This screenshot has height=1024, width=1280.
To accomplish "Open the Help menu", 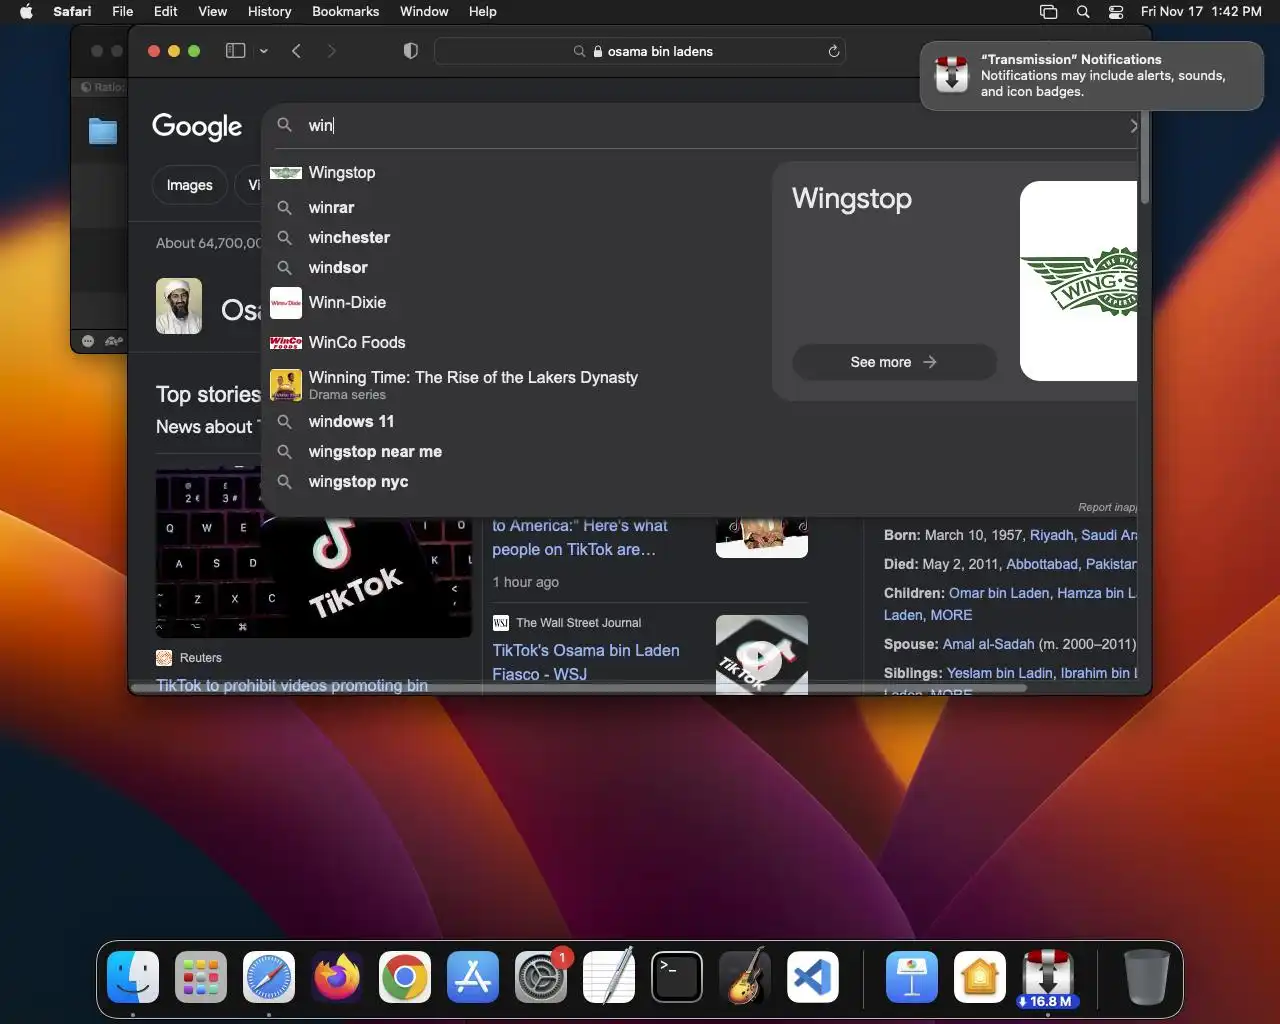I will [482, 12].
